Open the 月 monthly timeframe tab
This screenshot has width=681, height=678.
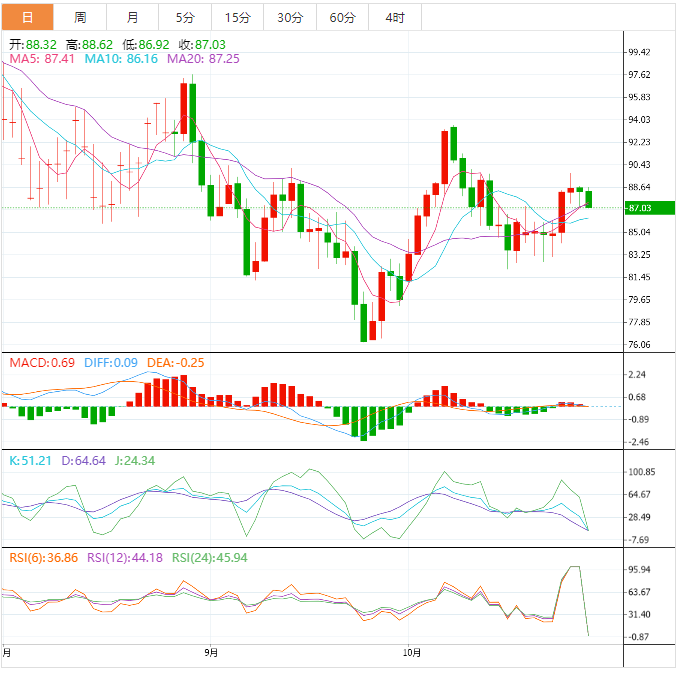[133, 17]
